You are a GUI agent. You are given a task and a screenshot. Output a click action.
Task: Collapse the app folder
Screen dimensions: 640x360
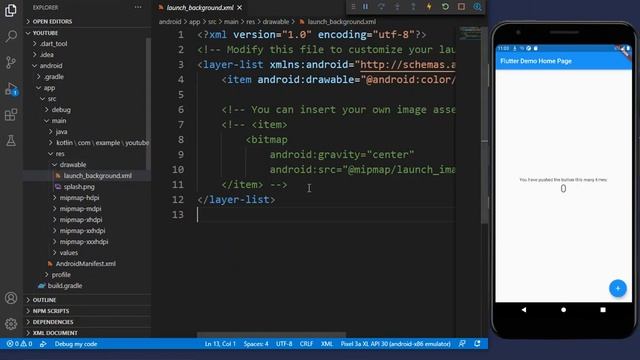tap(86, 88)
